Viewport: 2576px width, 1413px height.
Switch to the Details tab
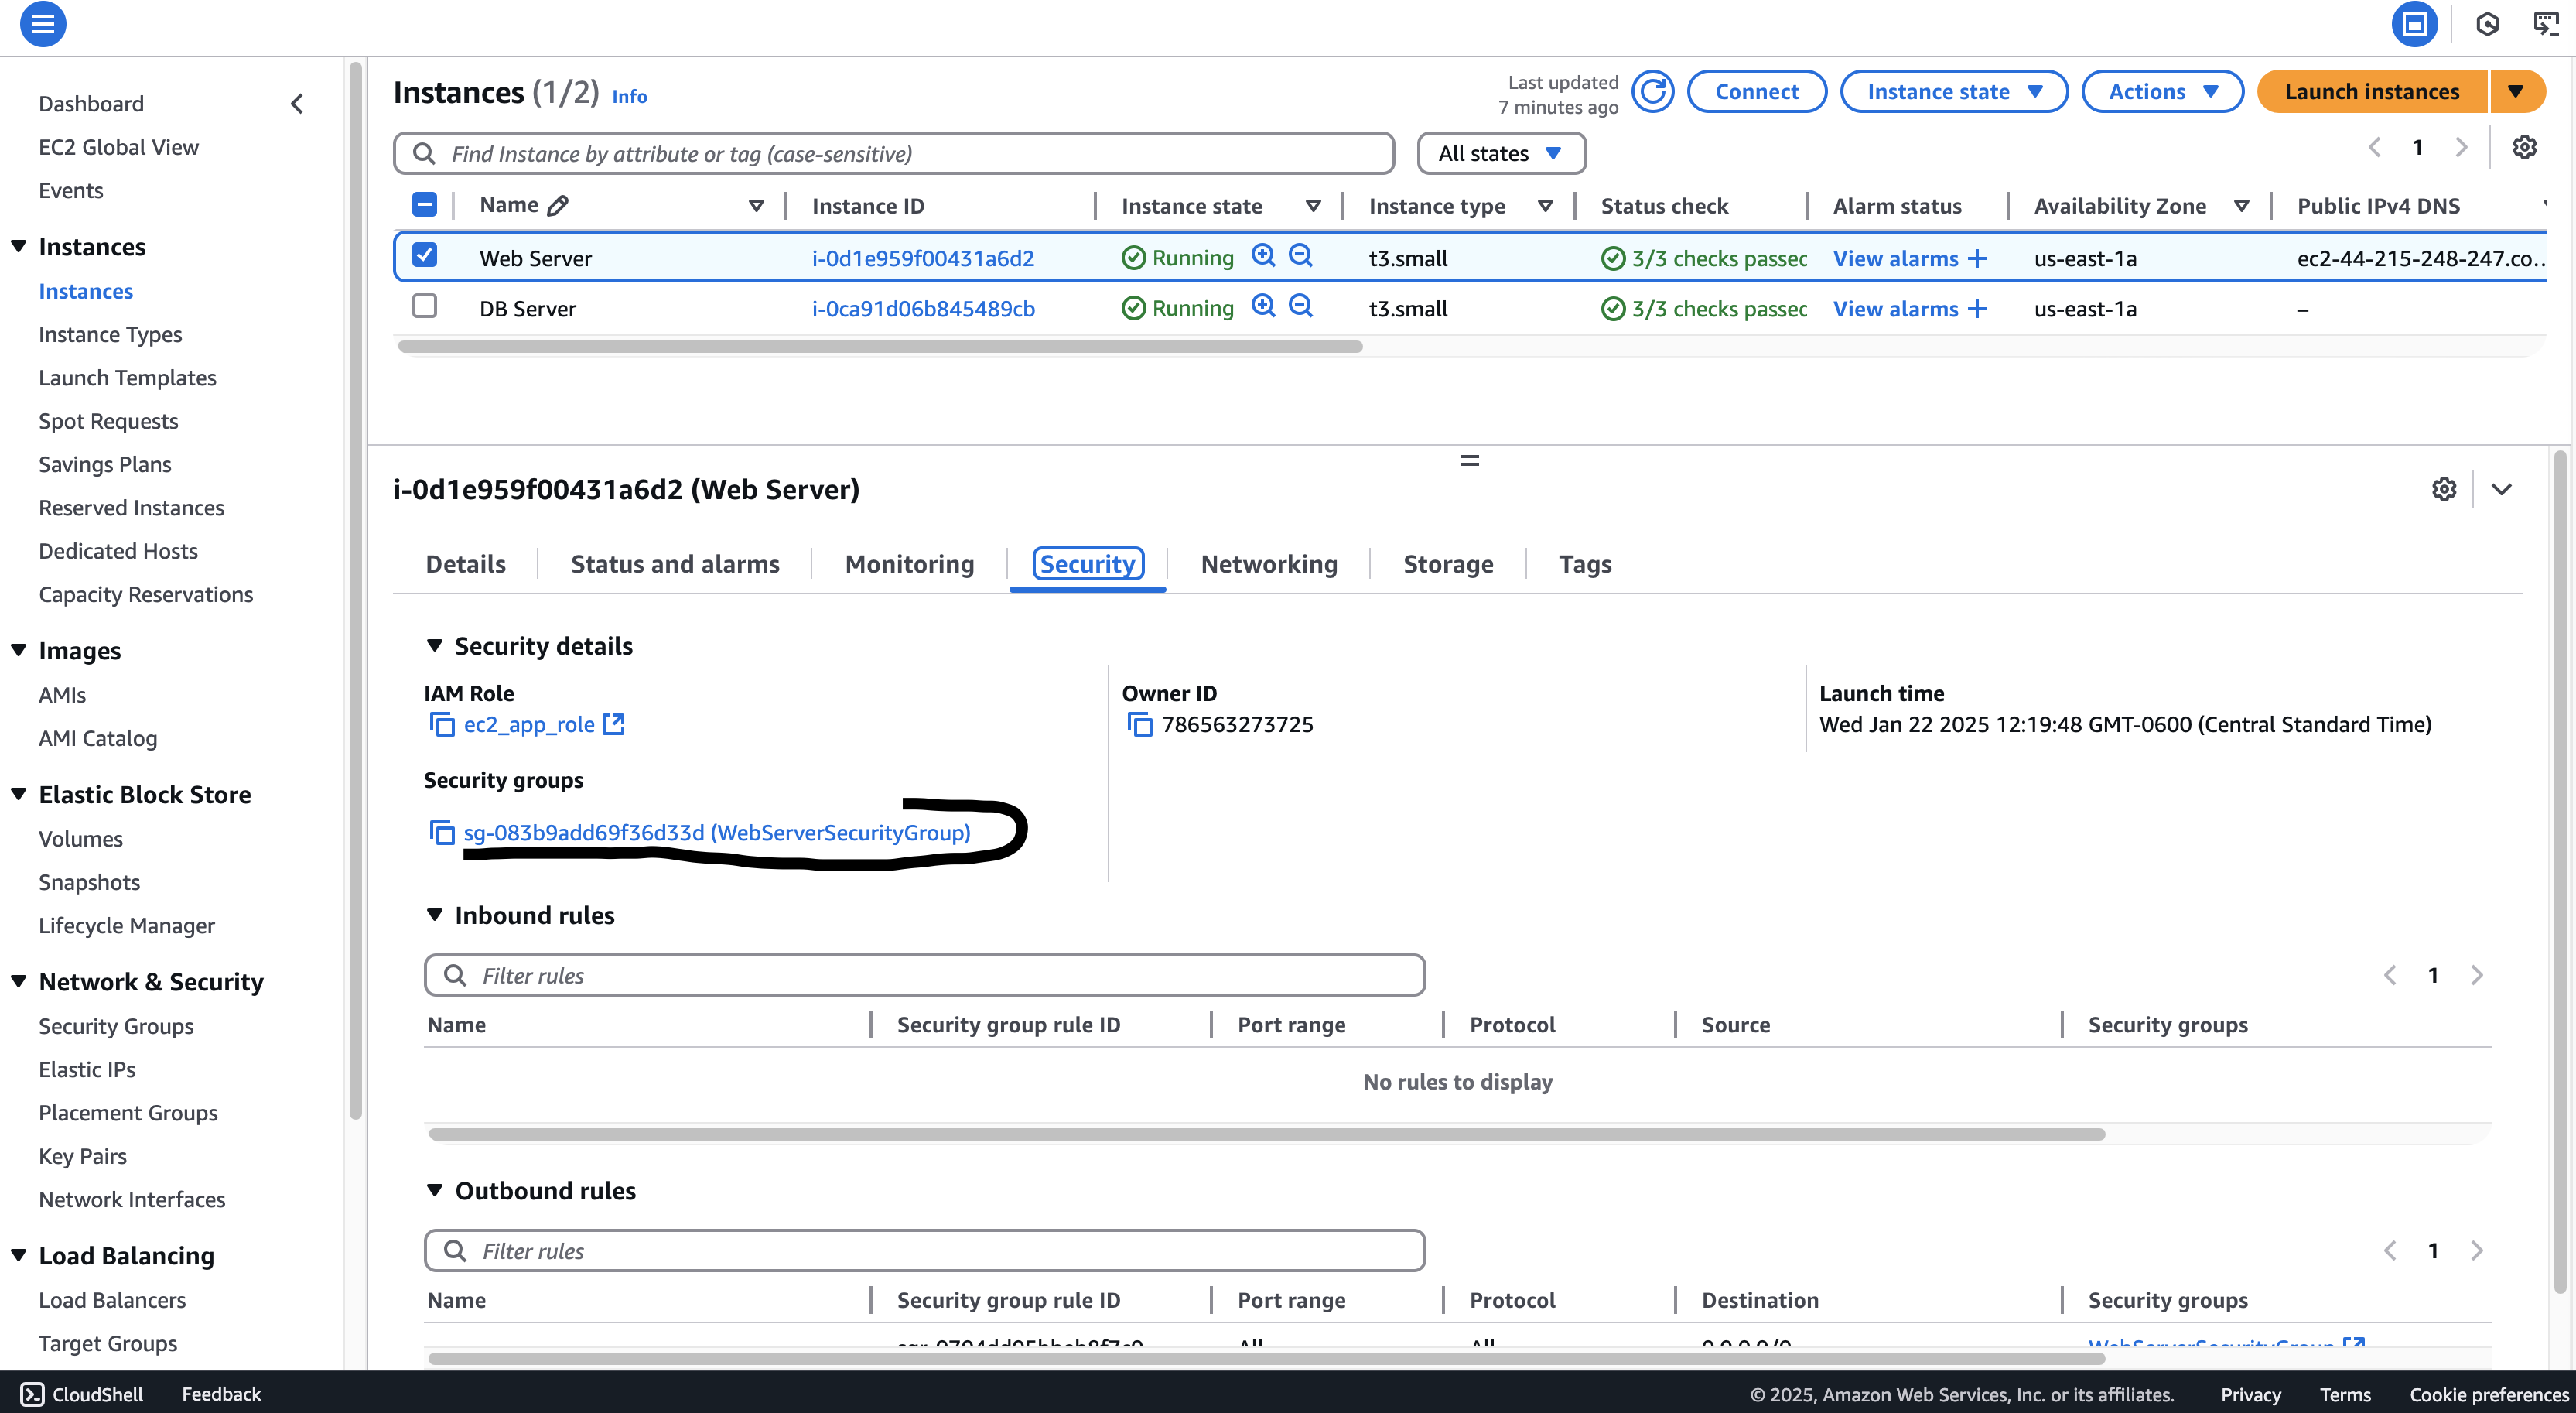[x=466, y=564]
